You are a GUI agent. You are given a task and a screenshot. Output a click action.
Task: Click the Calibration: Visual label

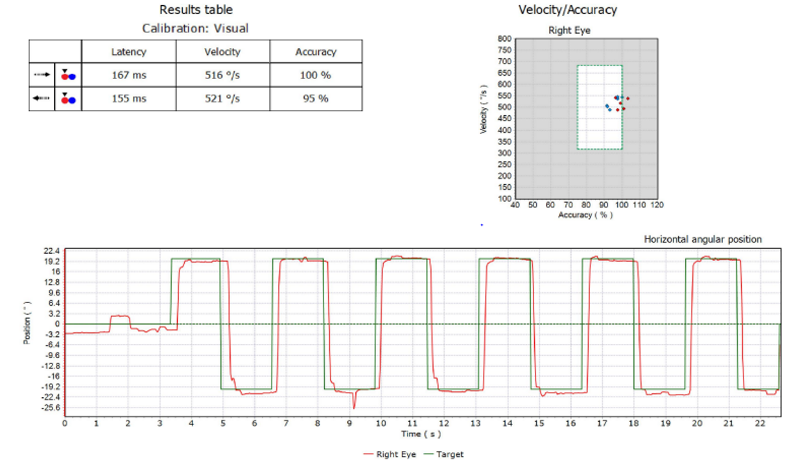195,28
